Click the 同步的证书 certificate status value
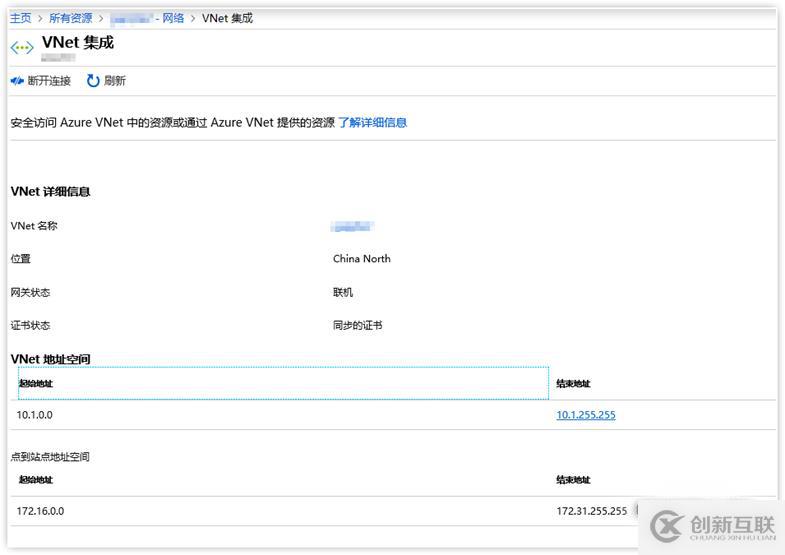785x555 pixels. coord(357,325)
